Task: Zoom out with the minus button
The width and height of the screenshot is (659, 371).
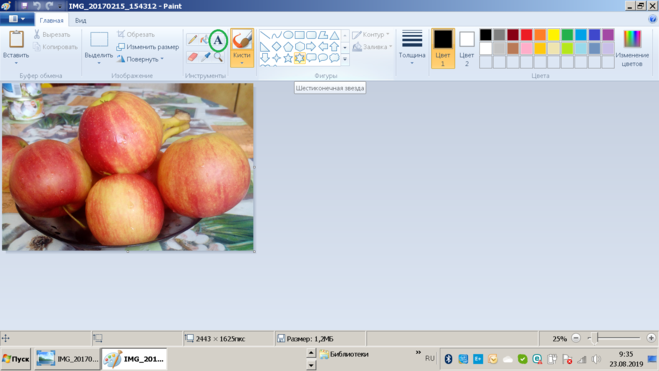Action: [576, 338]
